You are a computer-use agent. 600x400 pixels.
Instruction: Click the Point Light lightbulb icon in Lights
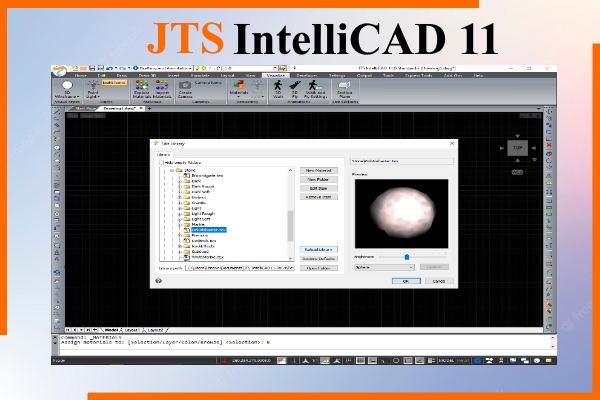coord(93,85)
